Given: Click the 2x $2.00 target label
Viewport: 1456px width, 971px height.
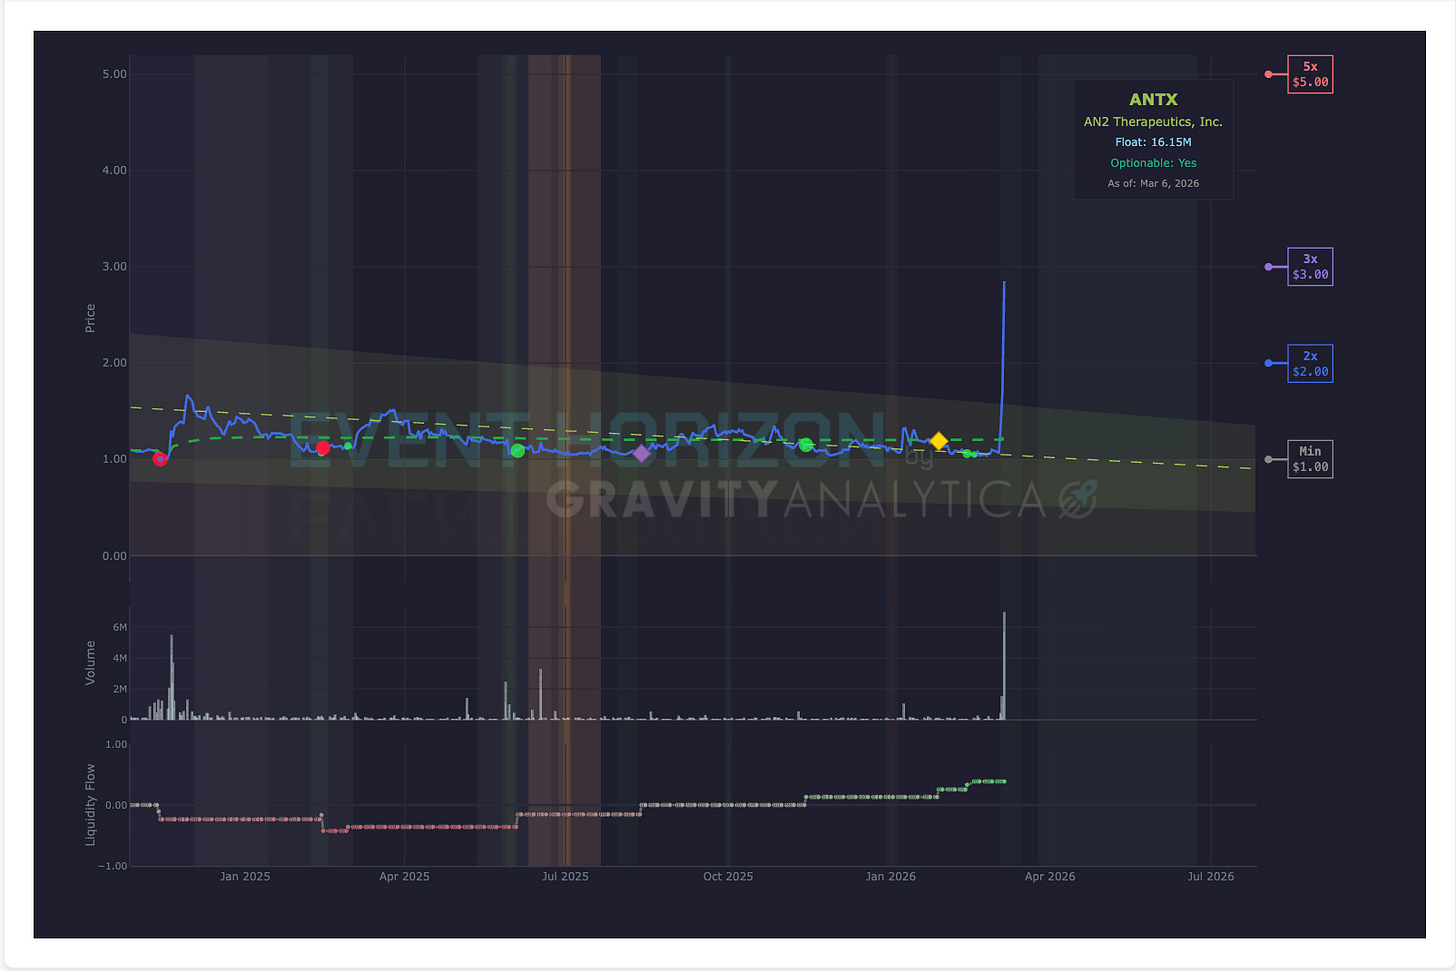Looking at the screenshot, I should click(1310, 363).
